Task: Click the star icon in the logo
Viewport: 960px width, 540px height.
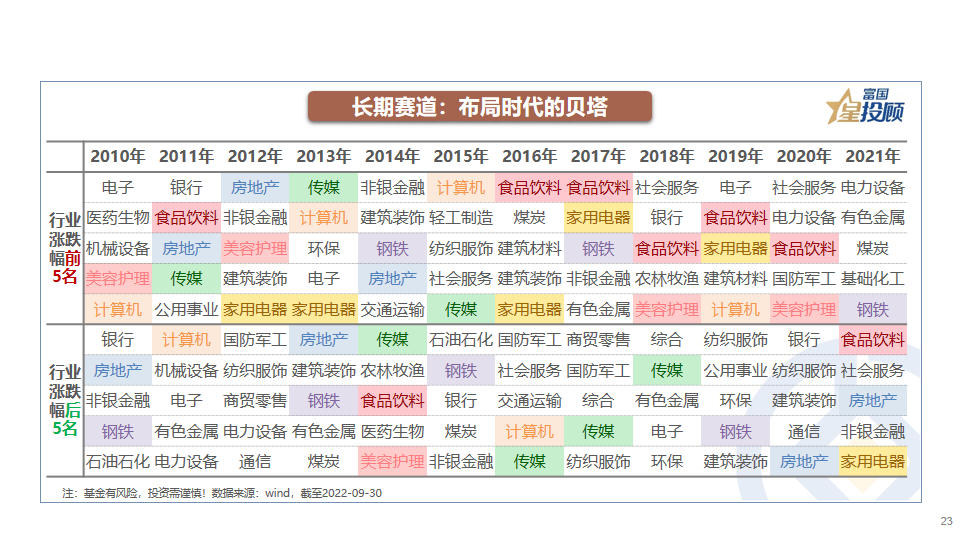Action: [838, 110]
